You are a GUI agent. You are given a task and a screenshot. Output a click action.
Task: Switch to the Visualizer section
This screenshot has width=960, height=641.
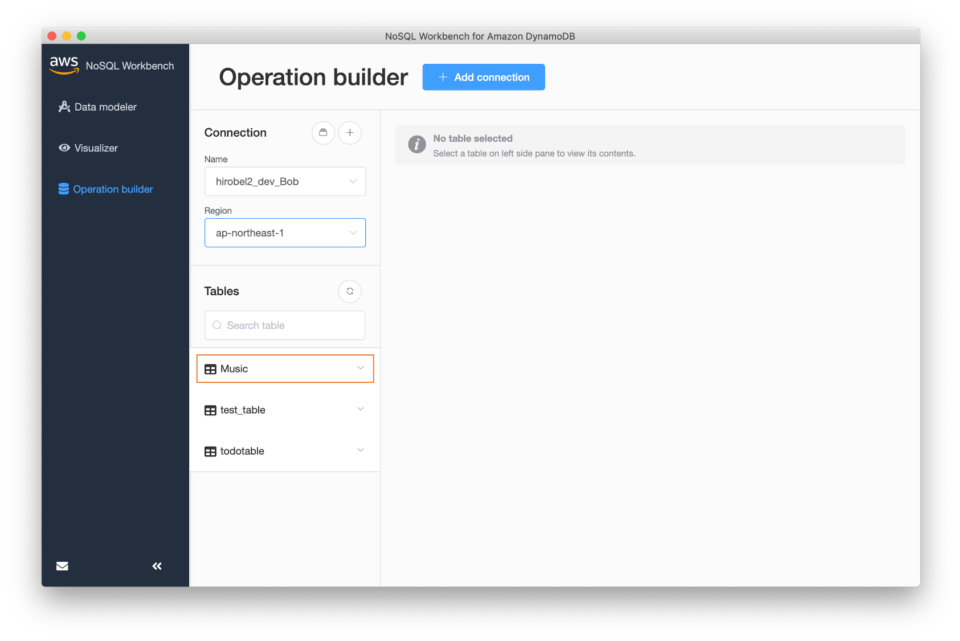coord(94,147)
